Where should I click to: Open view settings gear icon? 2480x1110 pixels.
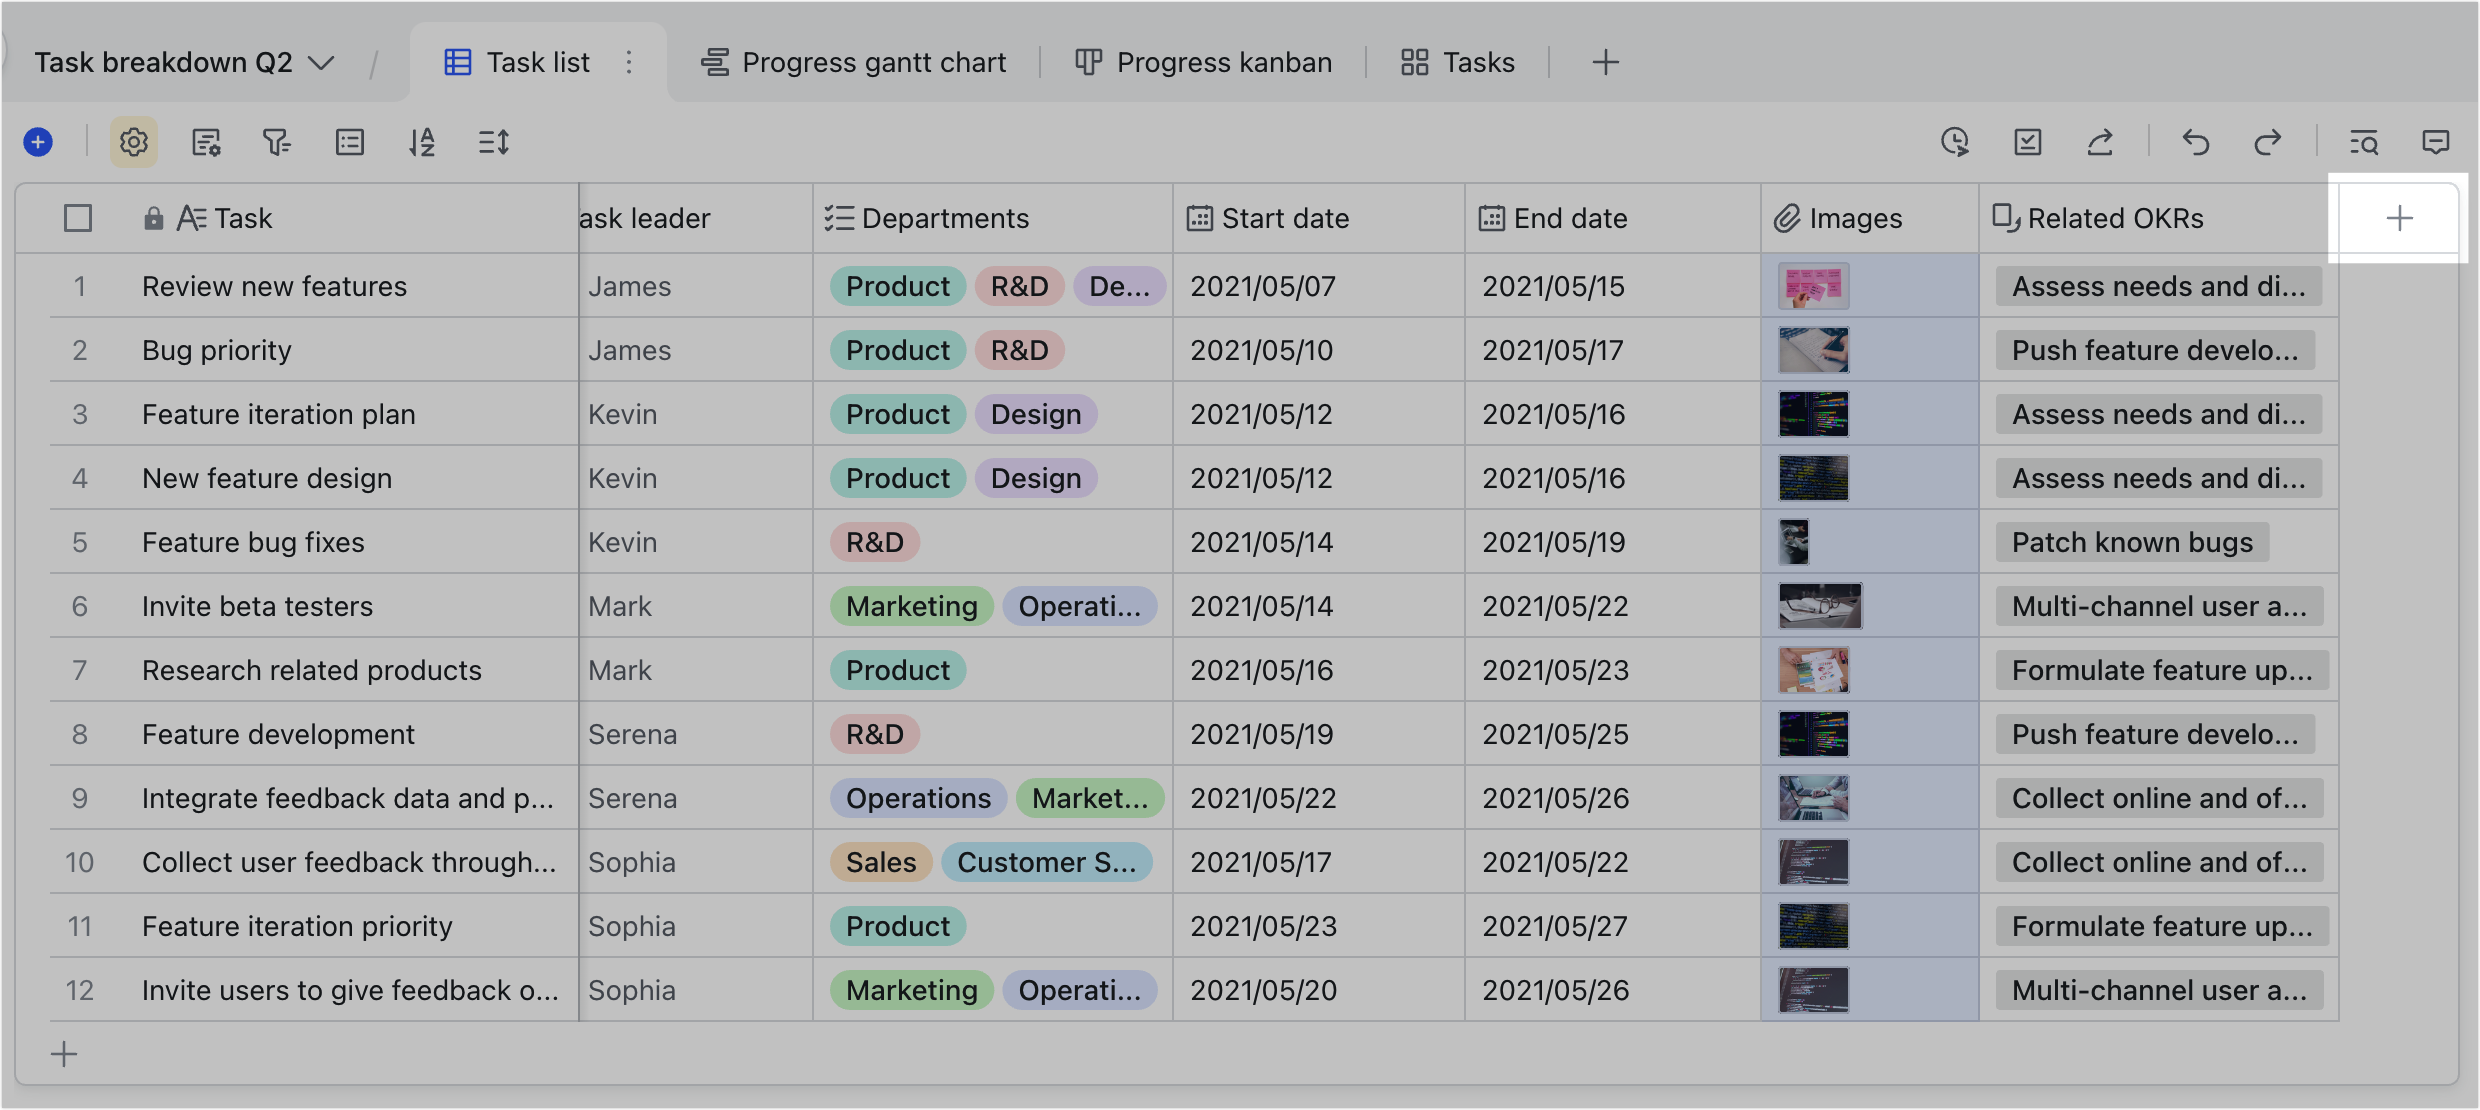pyautogui.click(x=134, y=142)
